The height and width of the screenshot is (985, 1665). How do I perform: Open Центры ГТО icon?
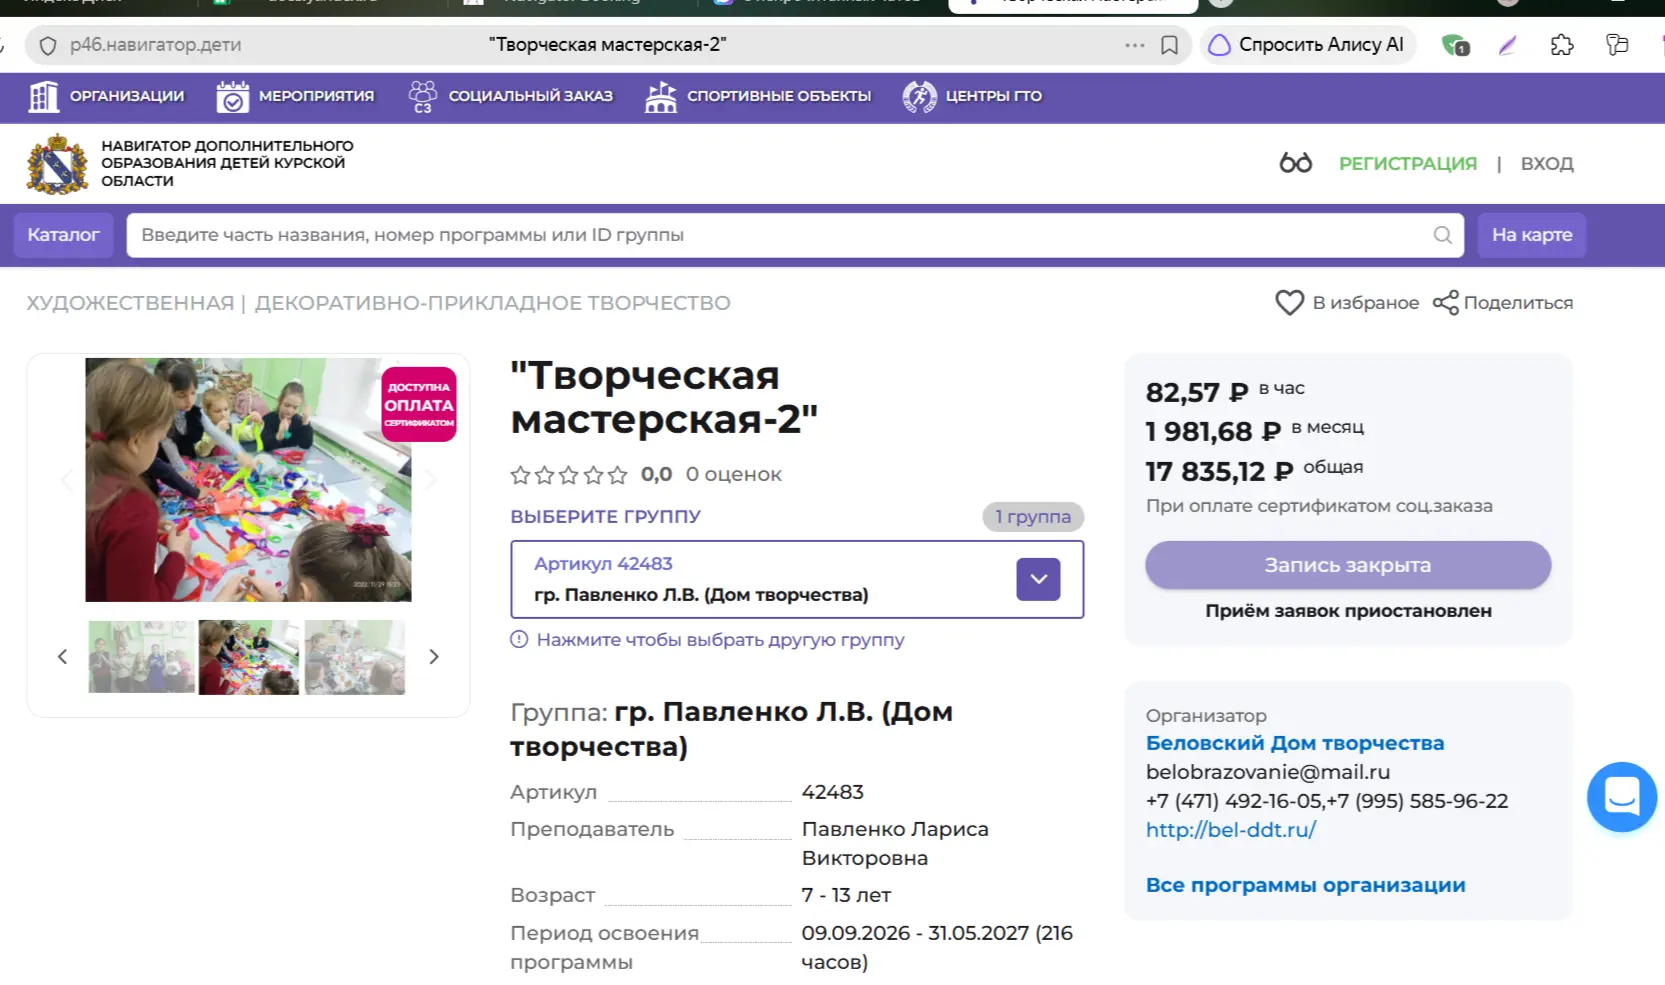(x=919, y=96)
